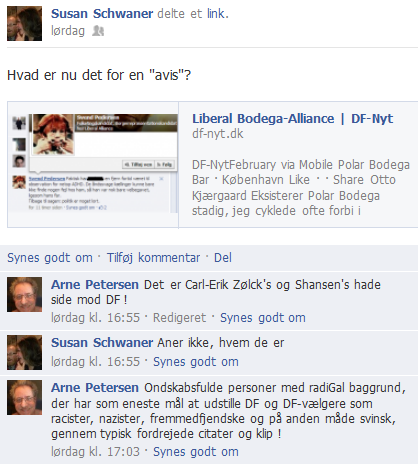
Task: Click Susan Schwaner's profile picture at post top
Action: point(24,23)
